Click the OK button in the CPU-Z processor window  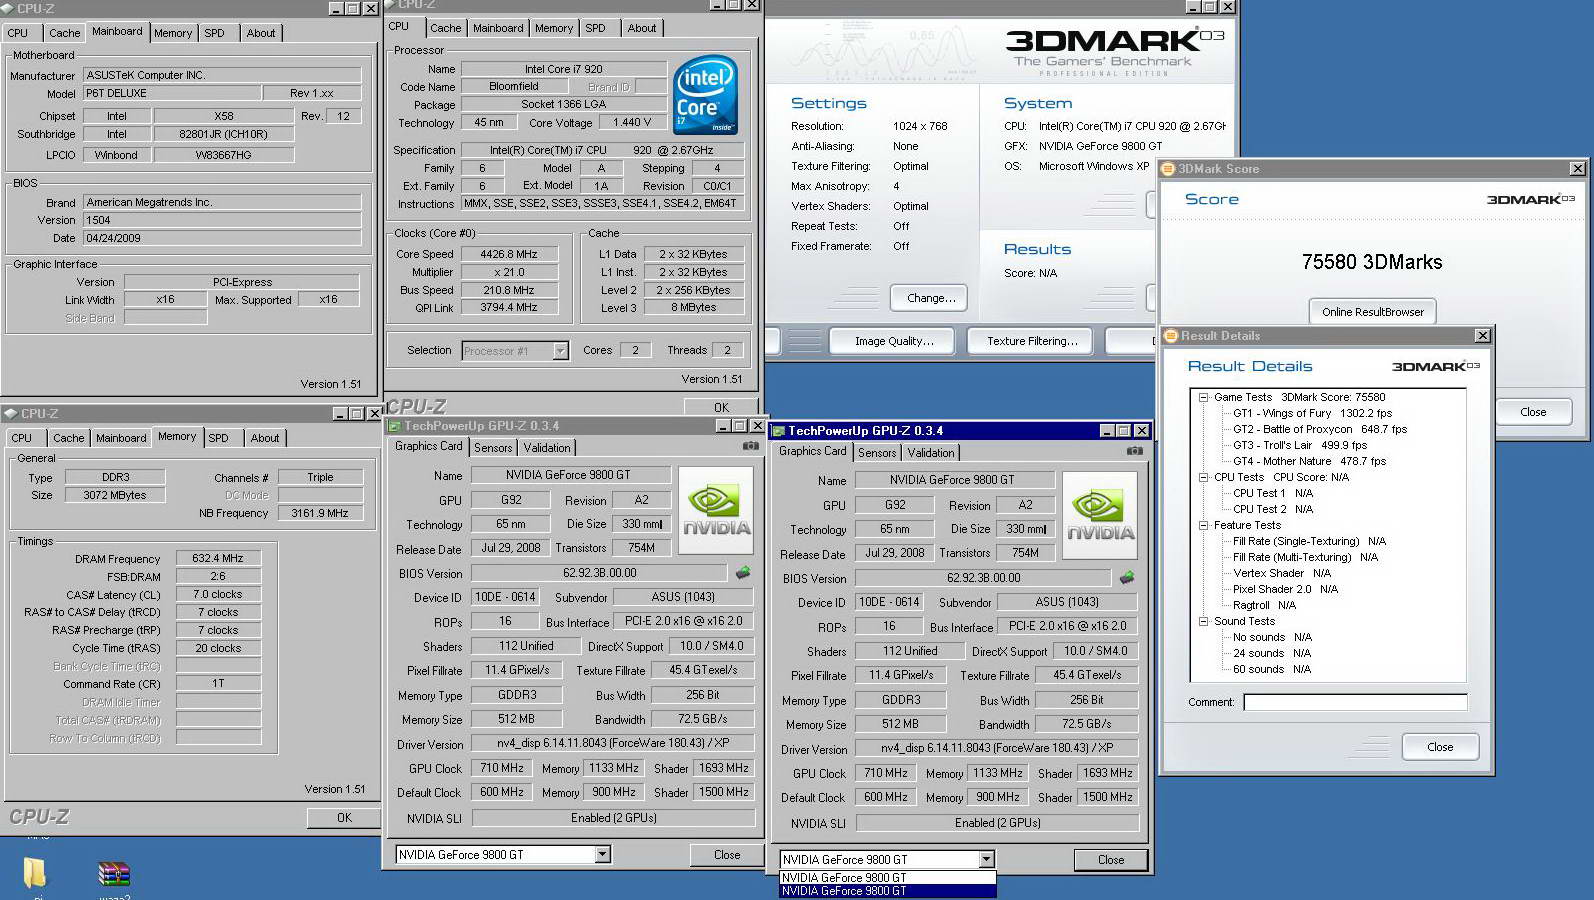click(x=721, y=407)
